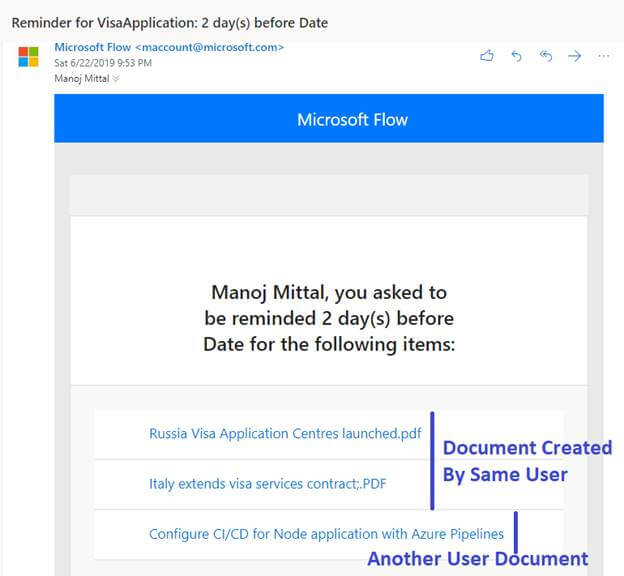Open the more actions ellipsis menu
Screen dimensions: 624x576
(604, 56)
